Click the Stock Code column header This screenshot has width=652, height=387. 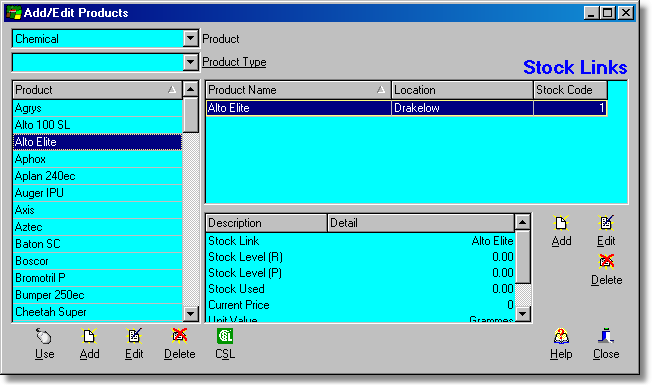(570, 90)
